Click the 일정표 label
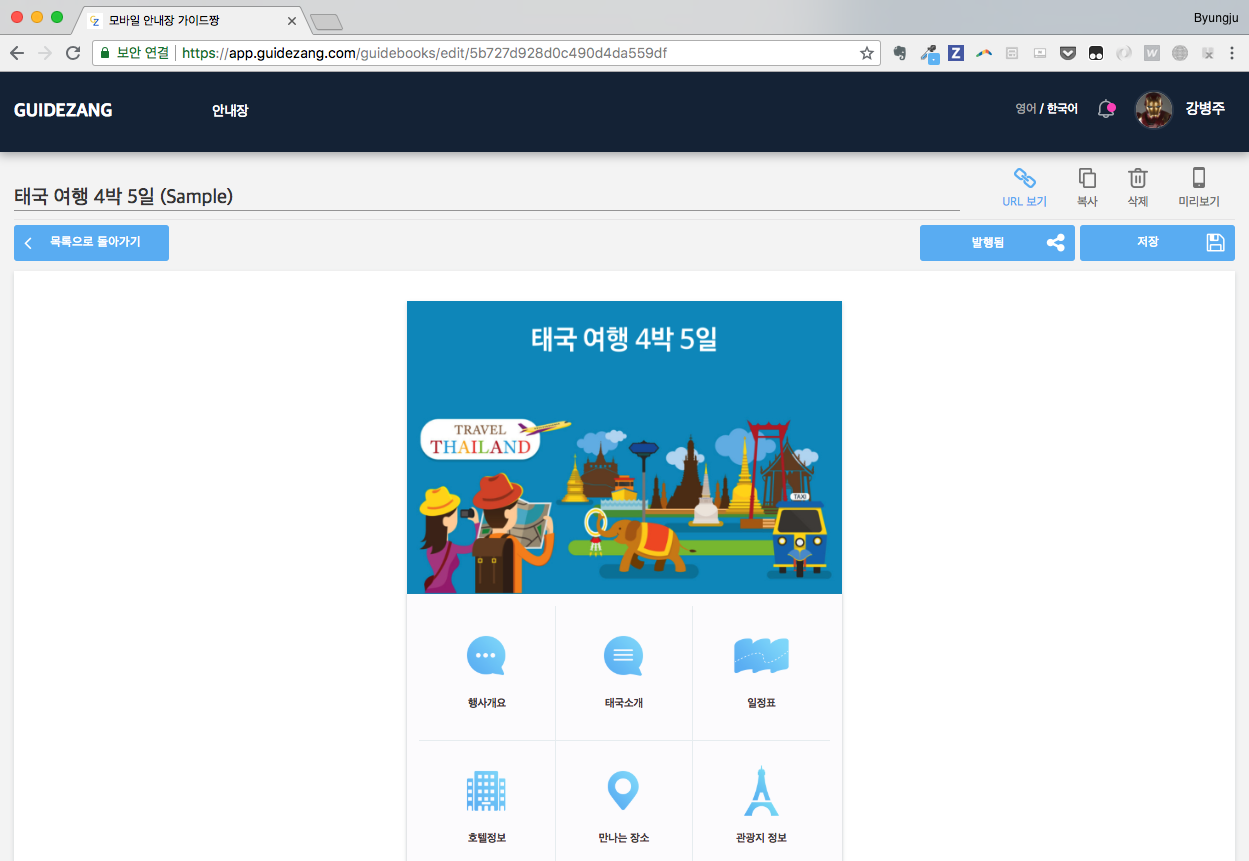 pyautogui.click(x=761, y=703)
